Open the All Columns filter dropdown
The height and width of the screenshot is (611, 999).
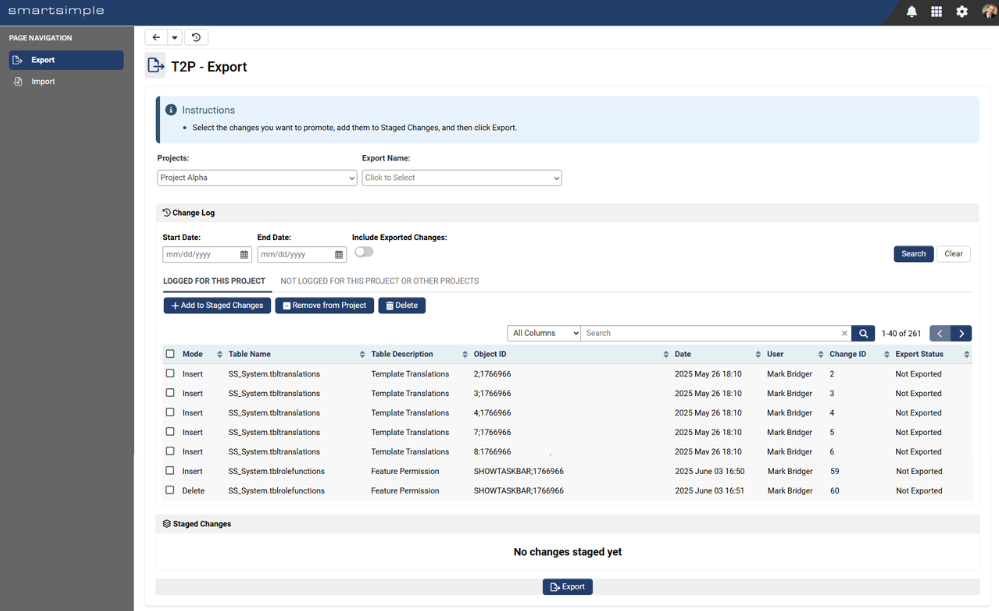tap(543, 333)
